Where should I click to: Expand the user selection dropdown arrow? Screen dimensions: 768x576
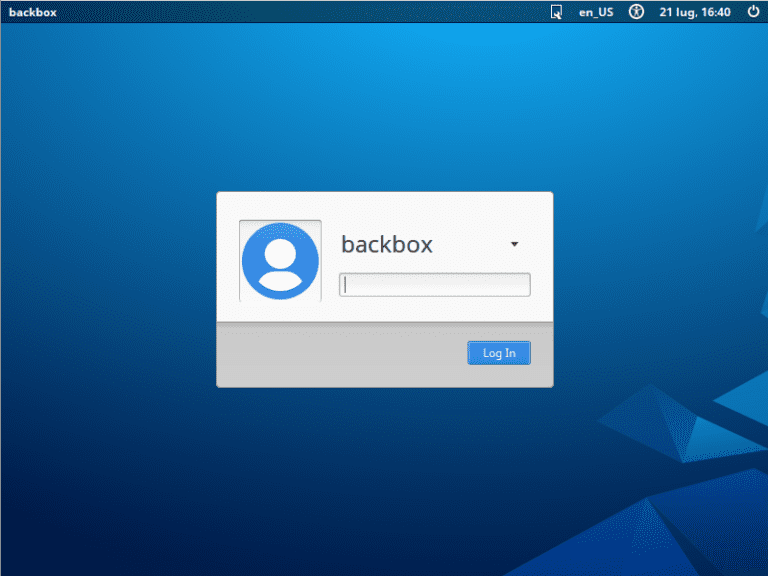514,244
